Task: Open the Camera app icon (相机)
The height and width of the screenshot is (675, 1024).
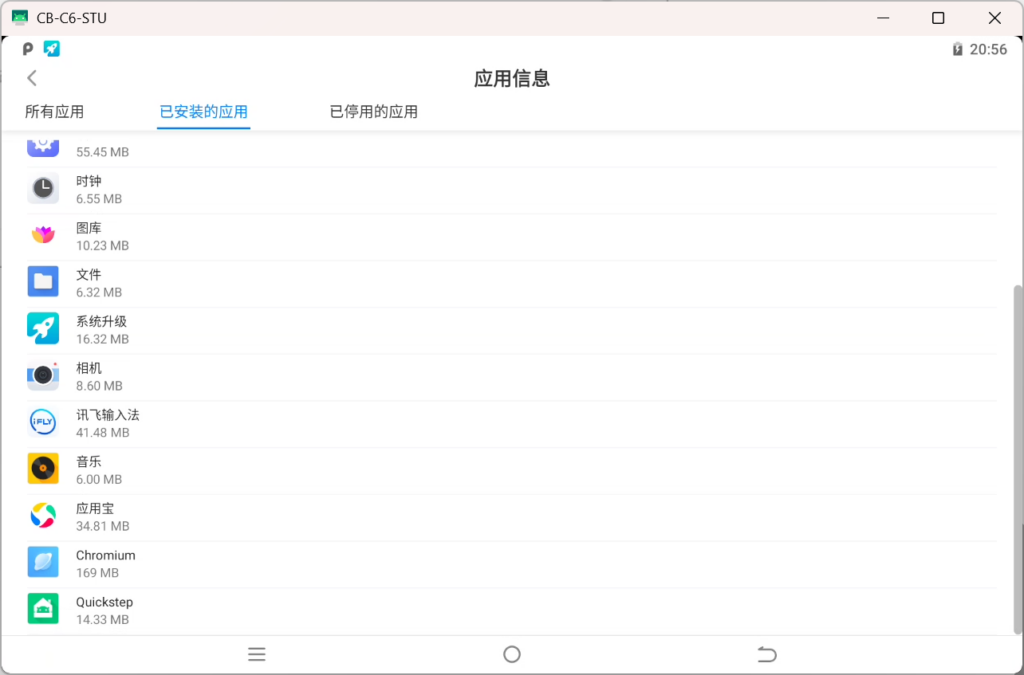Action: pyautogui.click(x=43, y=375)
